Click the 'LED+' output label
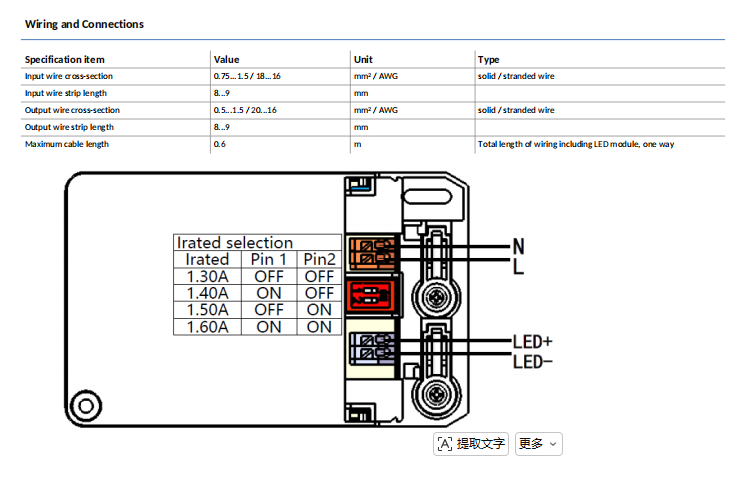743x490 pixels. (533, 342)
